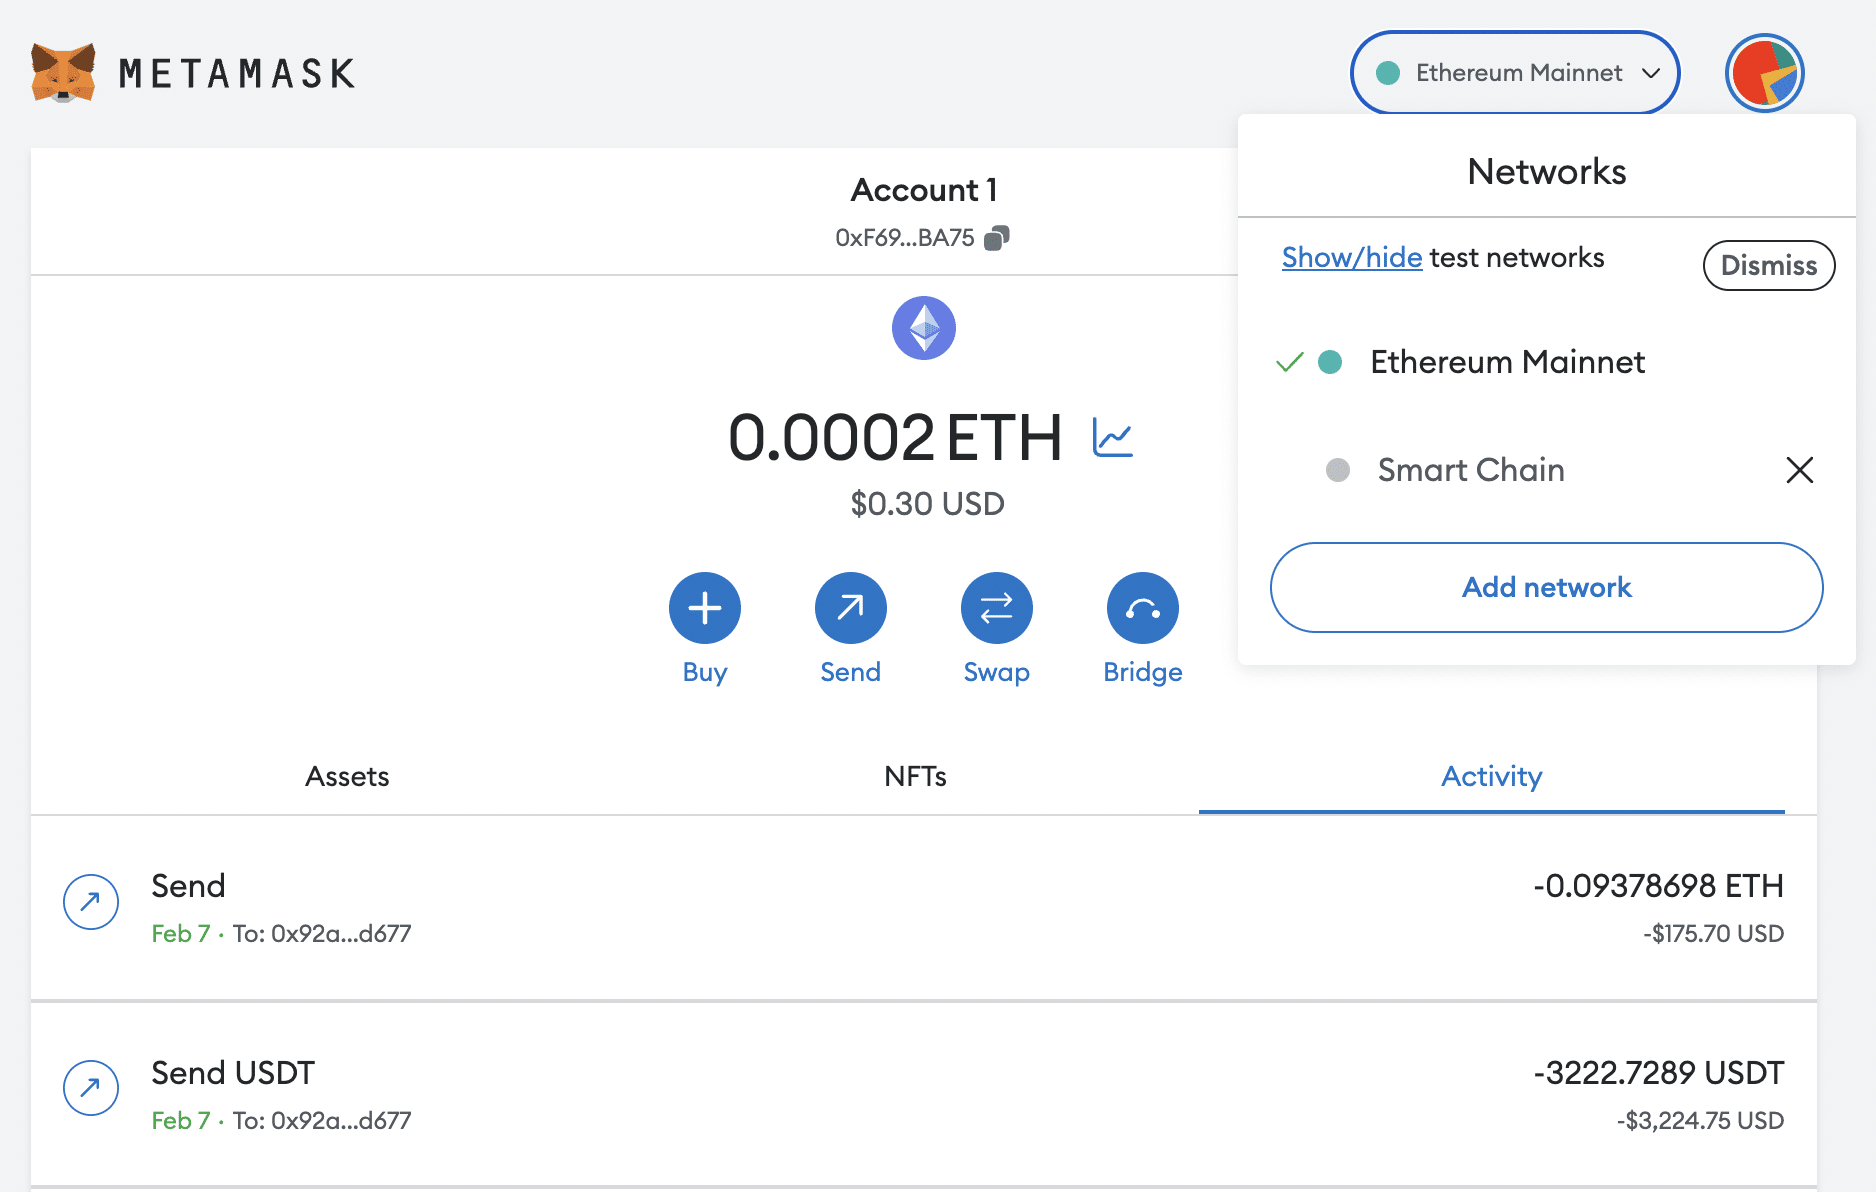Click the Account 1 name
This screenshot has height=1192, width=1876.
924,190
